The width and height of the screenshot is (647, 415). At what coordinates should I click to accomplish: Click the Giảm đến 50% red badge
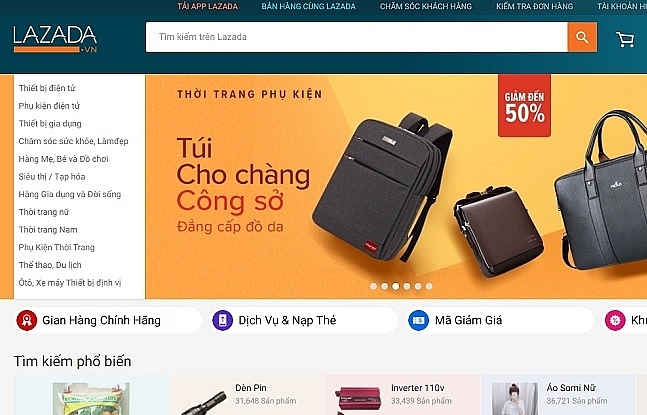point(524,106)
